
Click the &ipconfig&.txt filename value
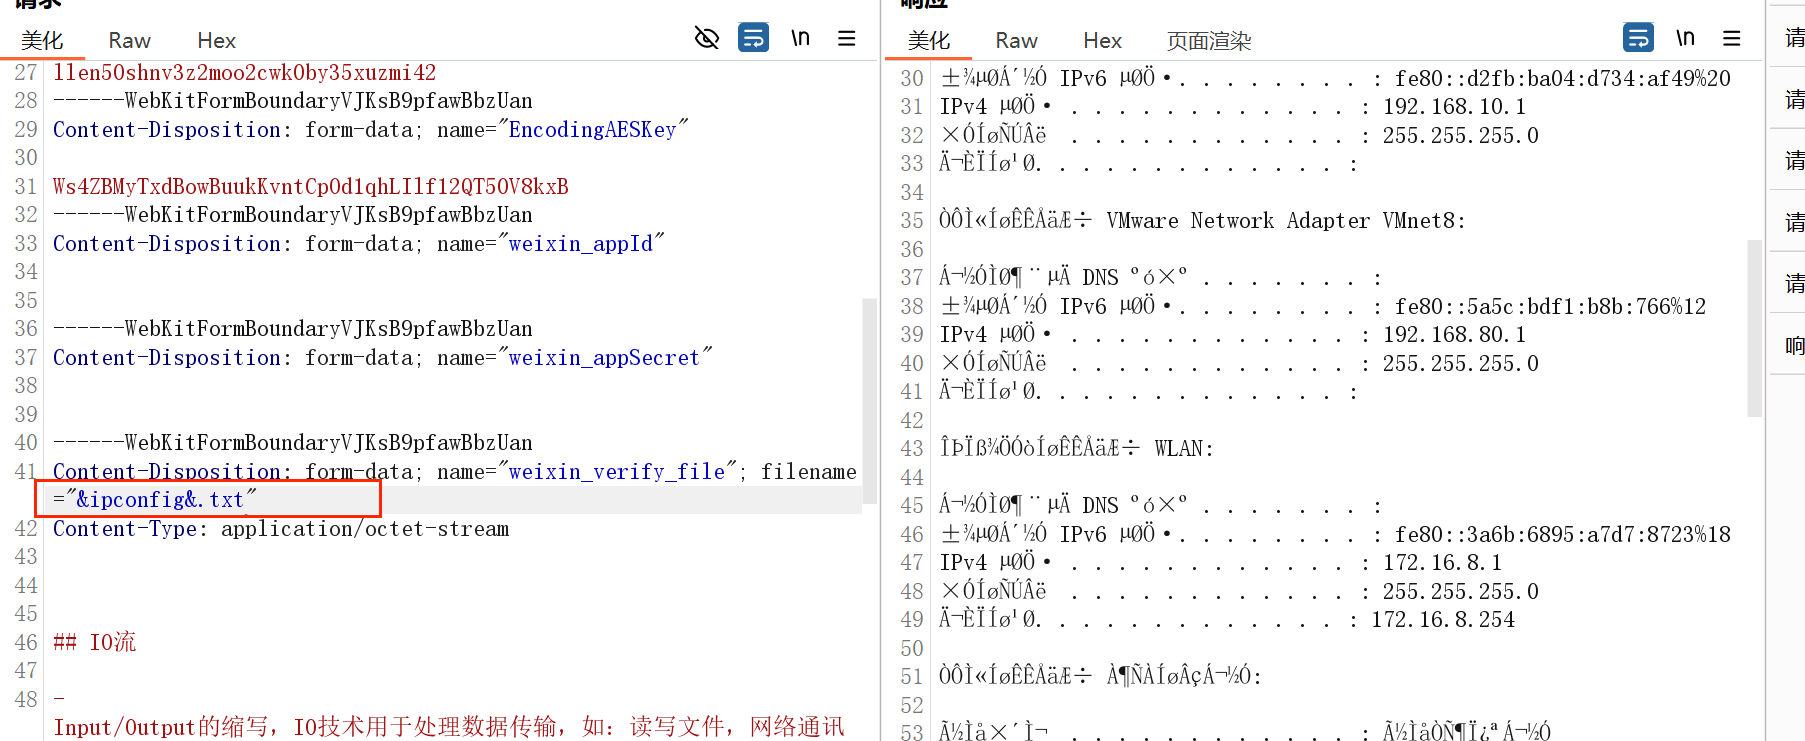click(160, 500)
